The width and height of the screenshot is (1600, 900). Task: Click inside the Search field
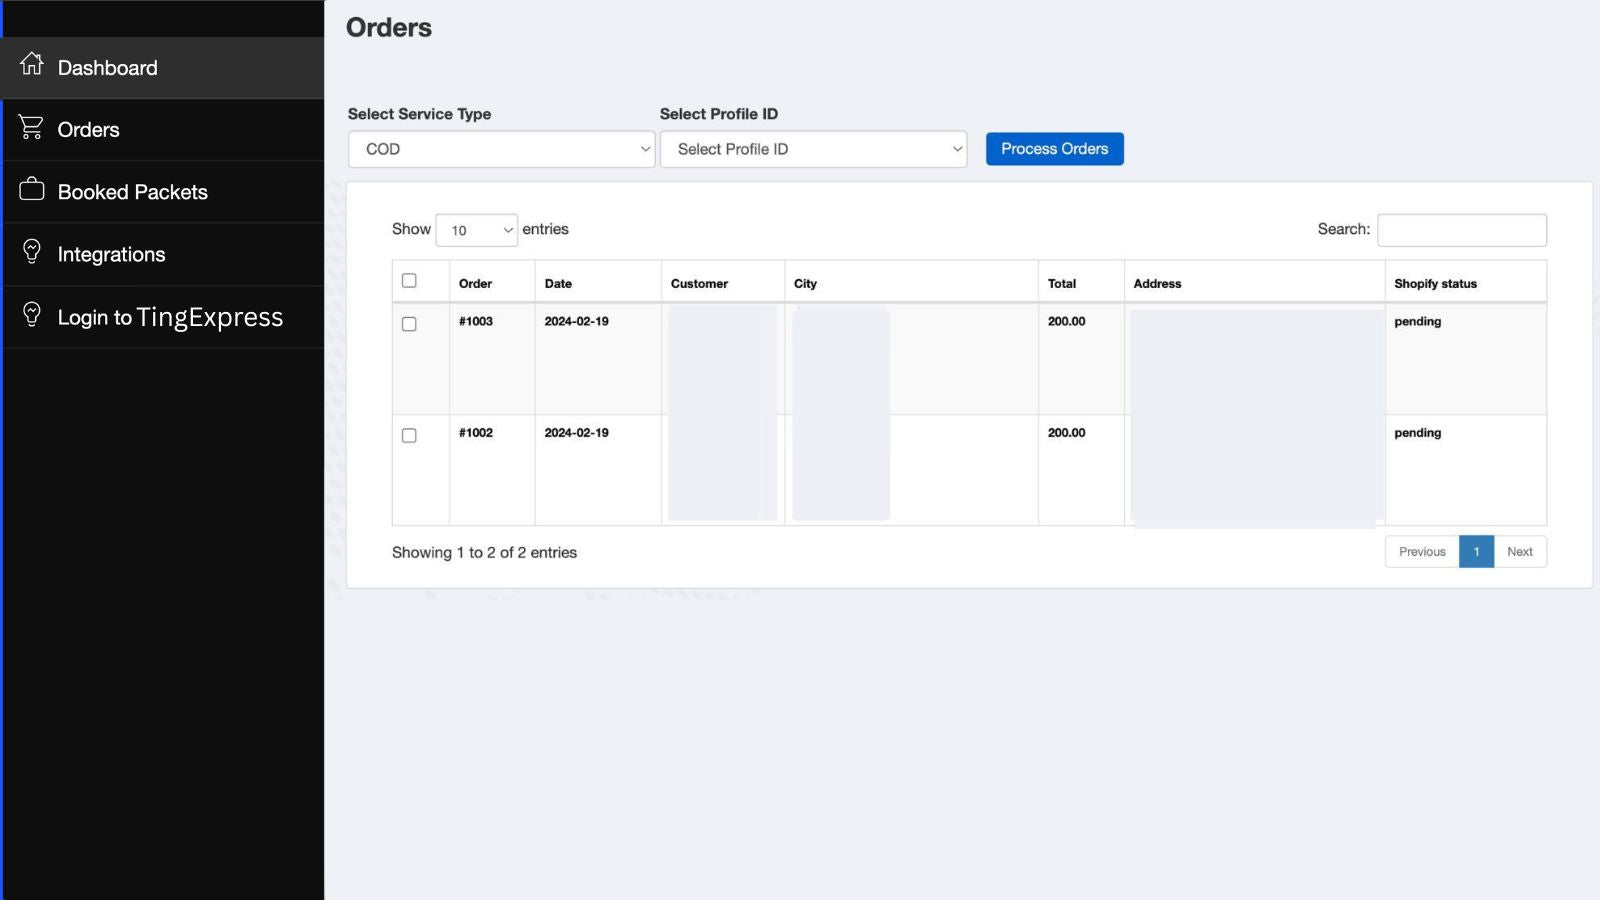(x=1461, y=229)
